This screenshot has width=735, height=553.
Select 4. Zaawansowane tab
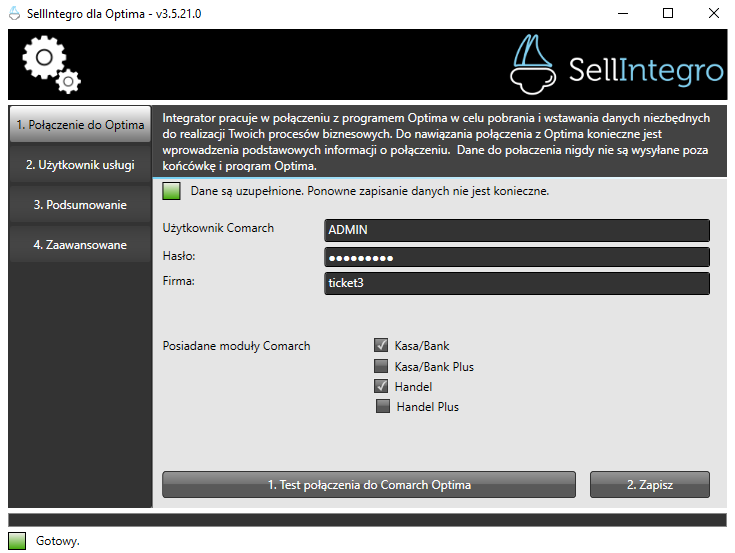point(80,245)
